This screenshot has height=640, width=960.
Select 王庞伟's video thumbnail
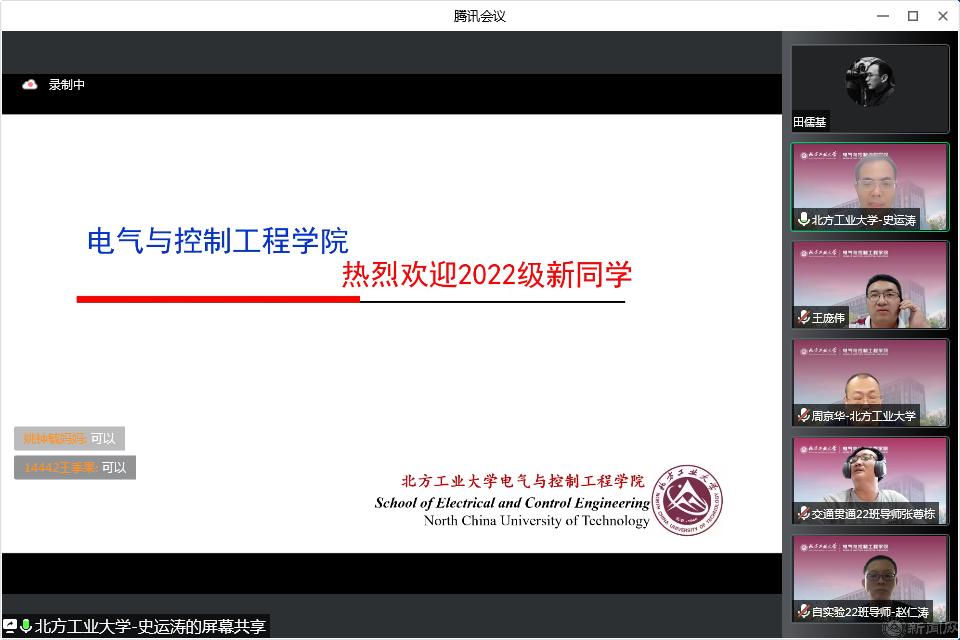click(869, 283)
